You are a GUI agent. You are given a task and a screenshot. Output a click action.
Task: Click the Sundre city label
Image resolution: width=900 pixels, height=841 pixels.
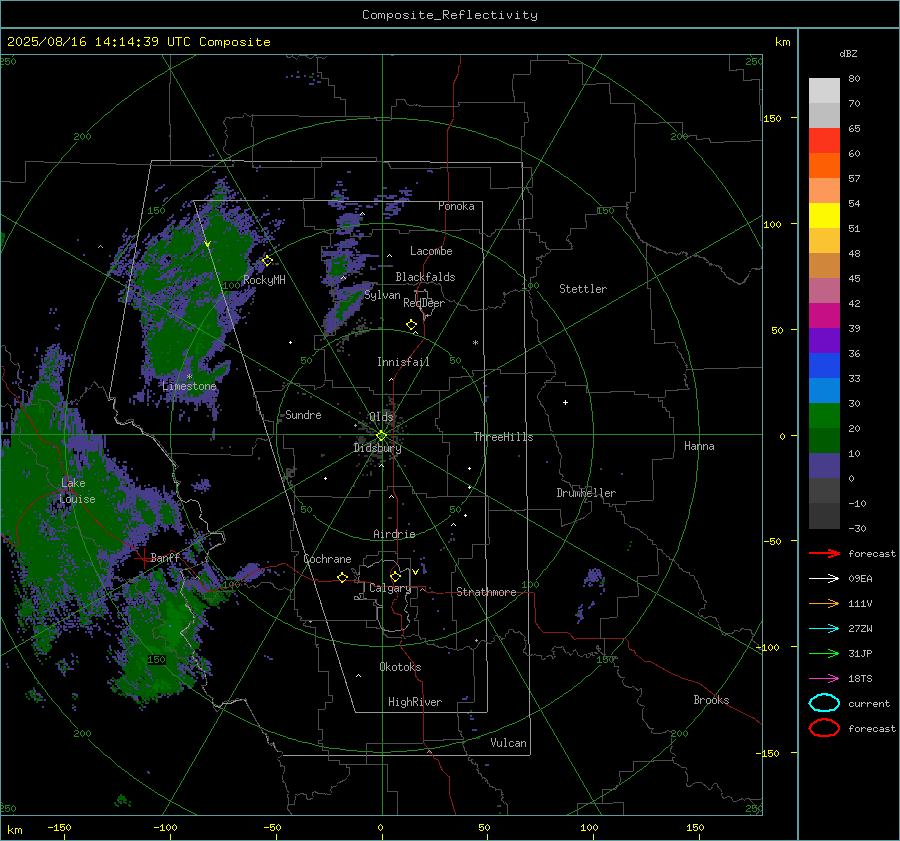coord(303,415)
